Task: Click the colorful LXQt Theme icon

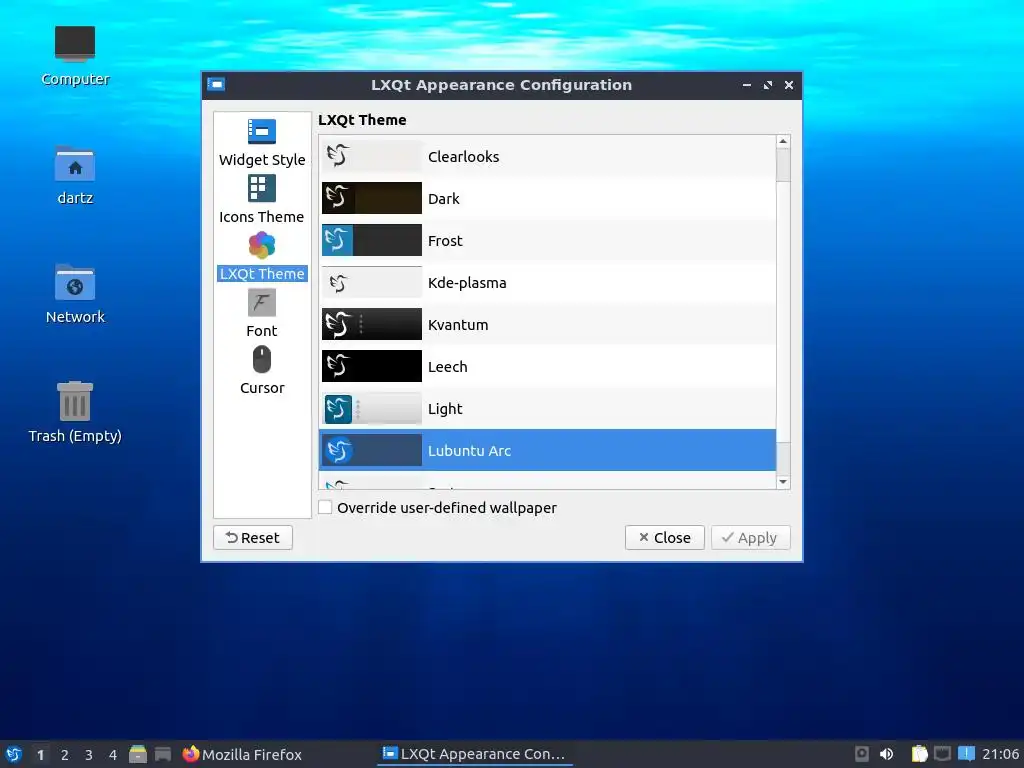Action: (262, 246)
